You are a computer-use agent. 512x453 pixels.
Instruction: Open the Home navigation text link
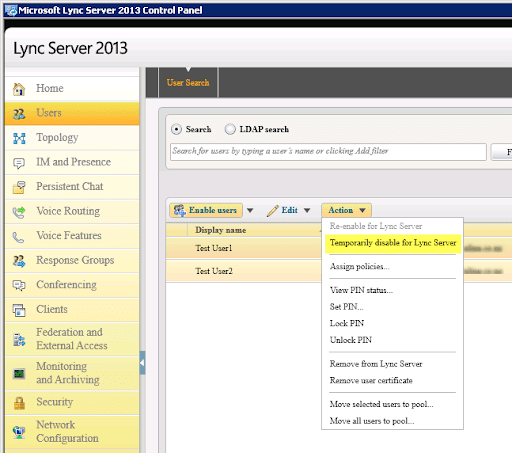50,88
